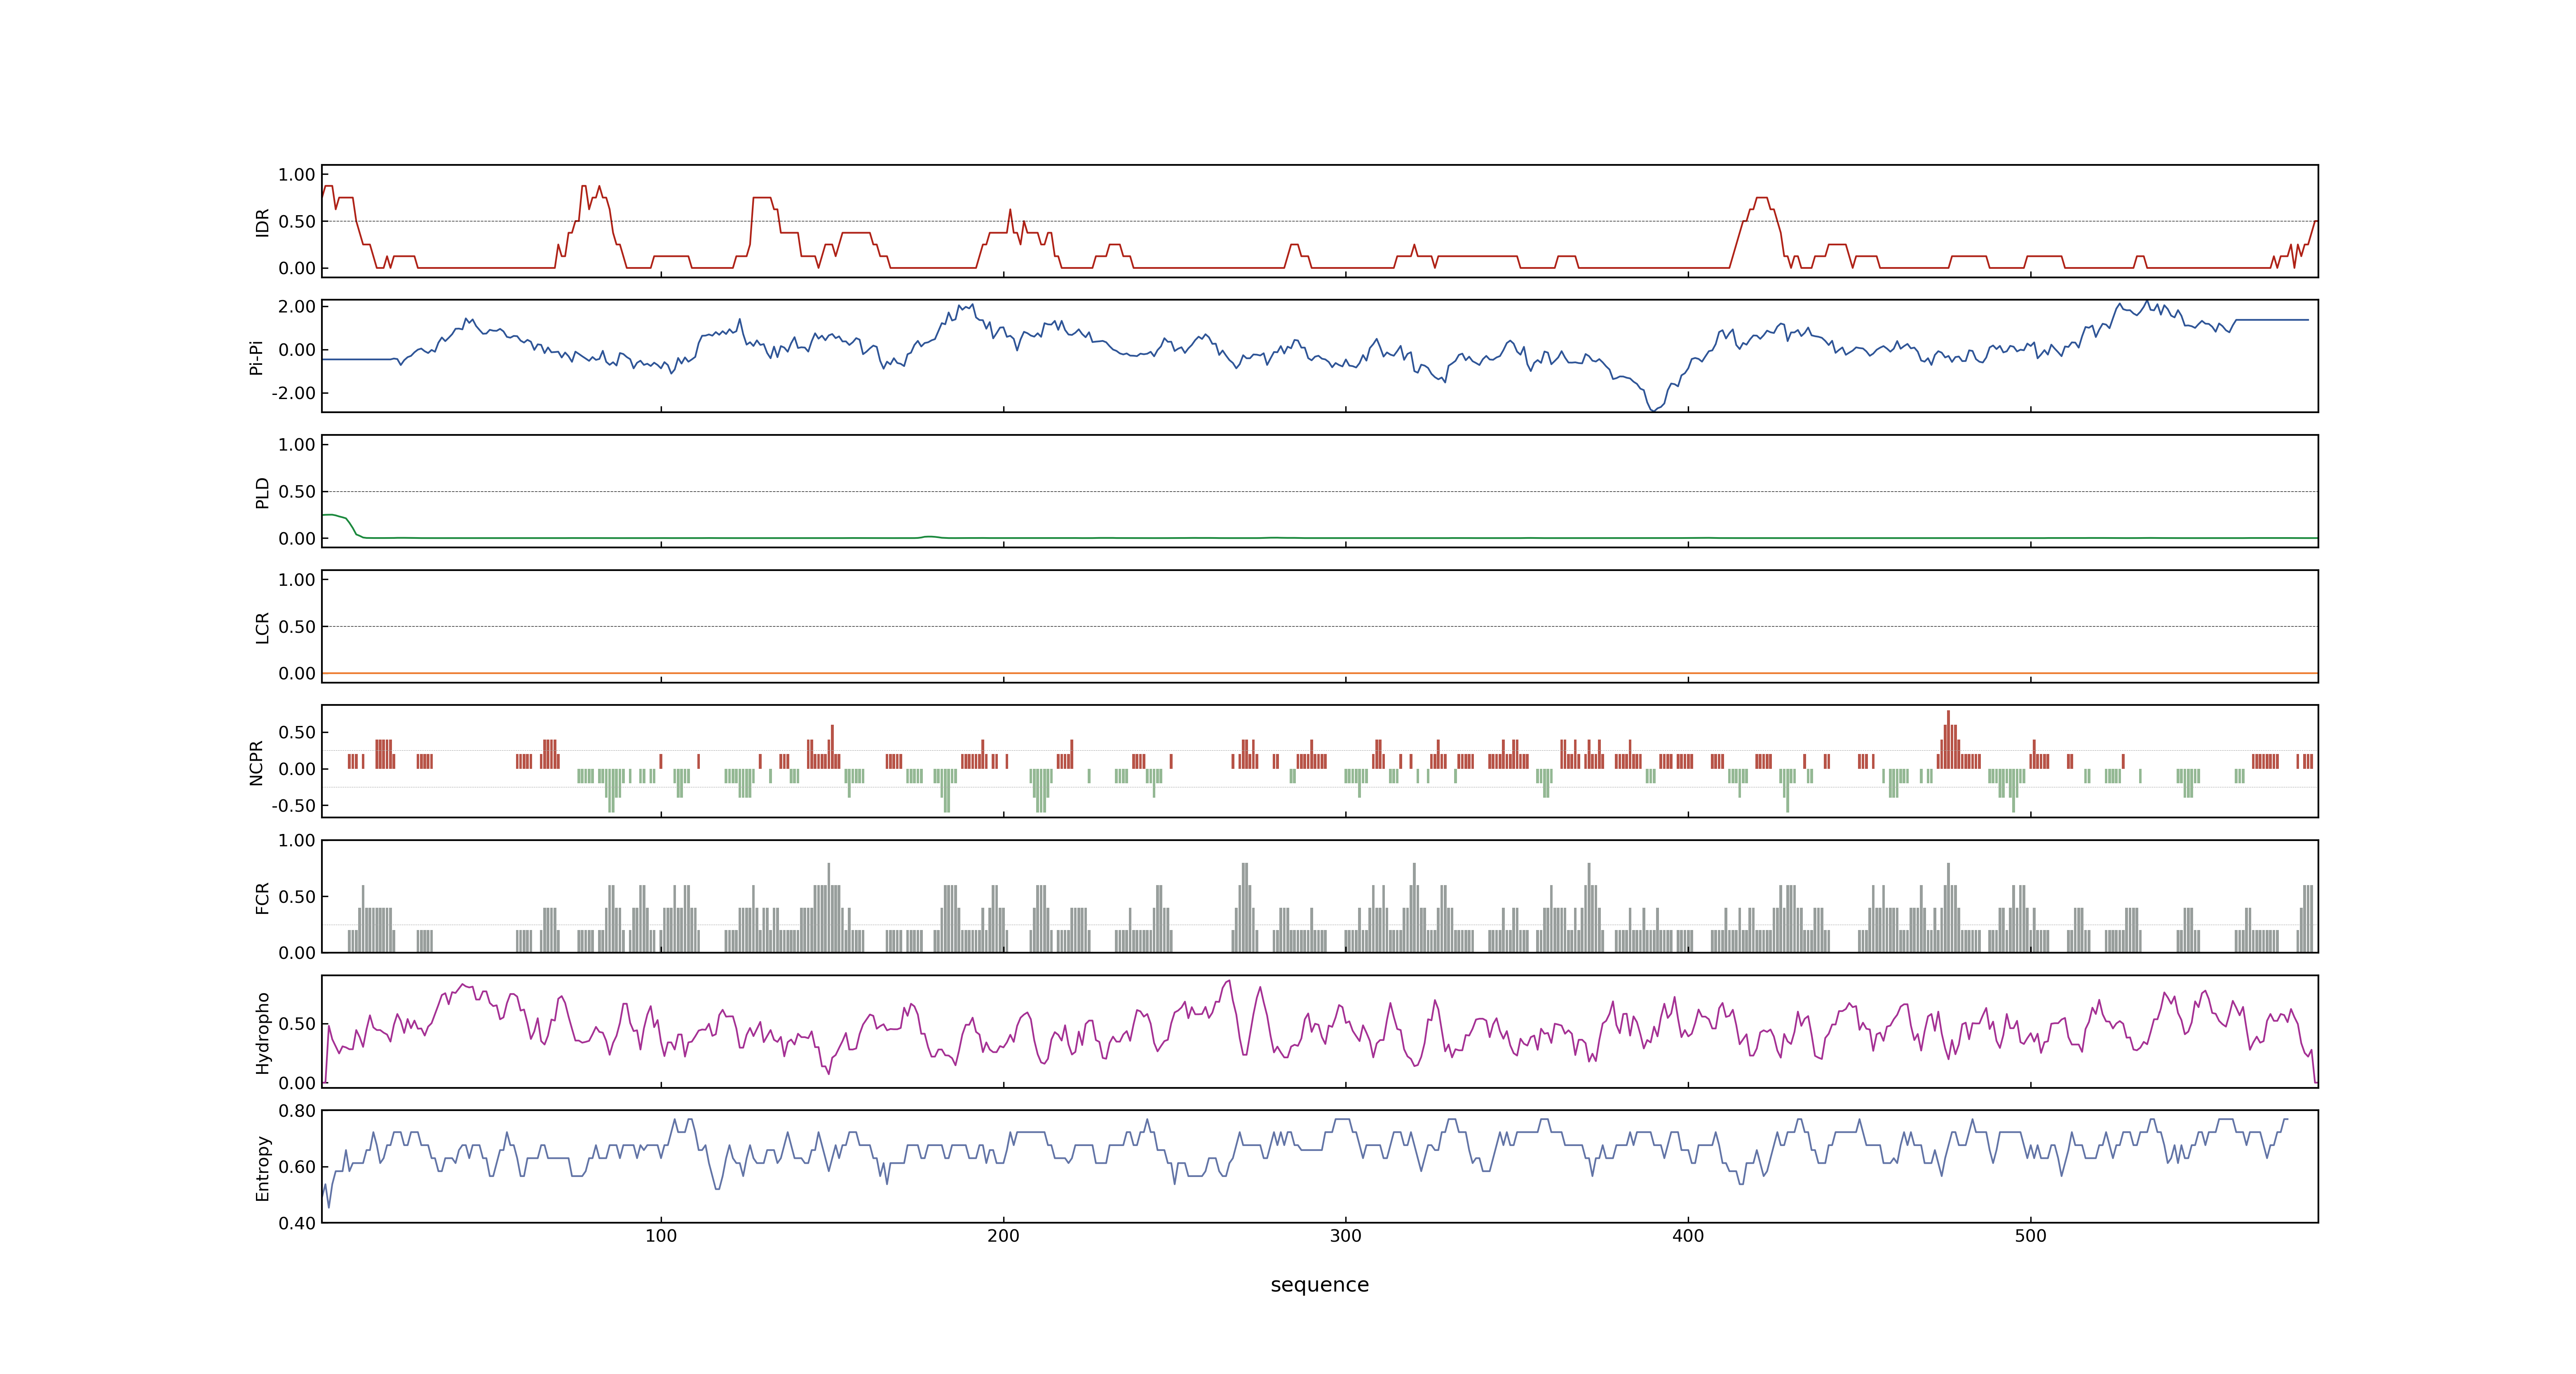Screen dimensions: 2576x1374
Task: Click the -0.50 tick of NCPR panel
Action: [x=293, y=805]
